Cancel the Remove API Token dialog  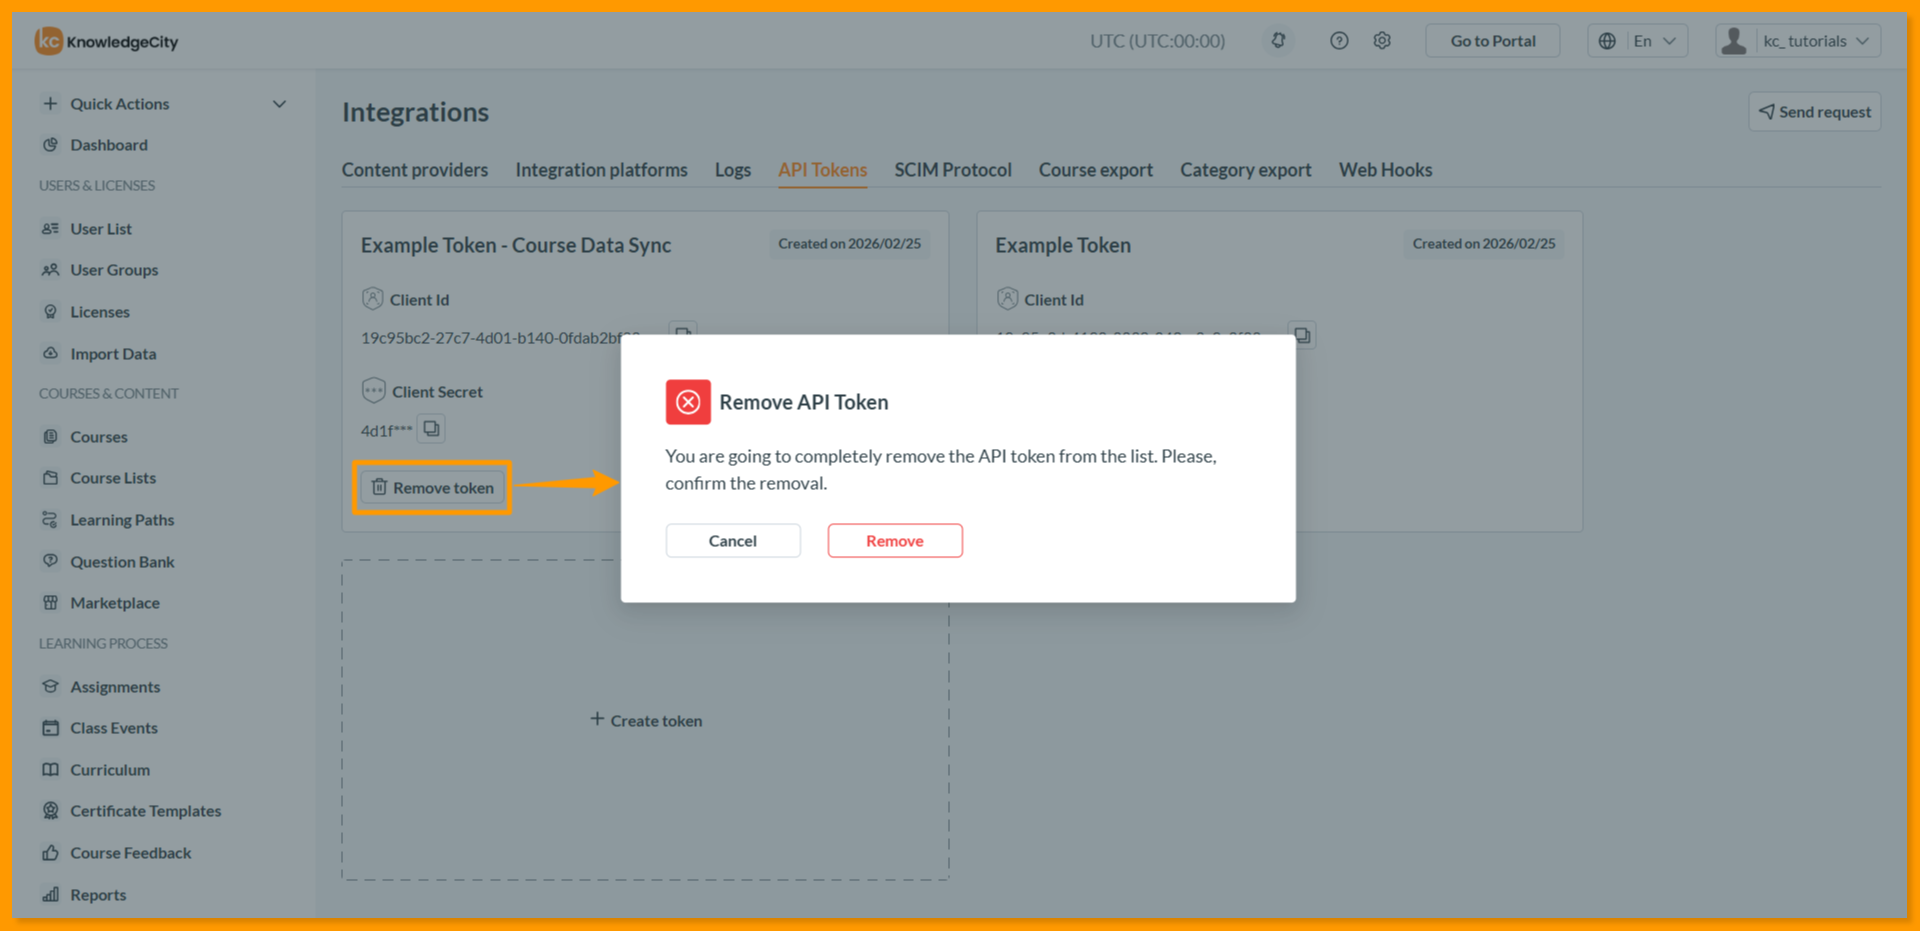coord(733,541)
